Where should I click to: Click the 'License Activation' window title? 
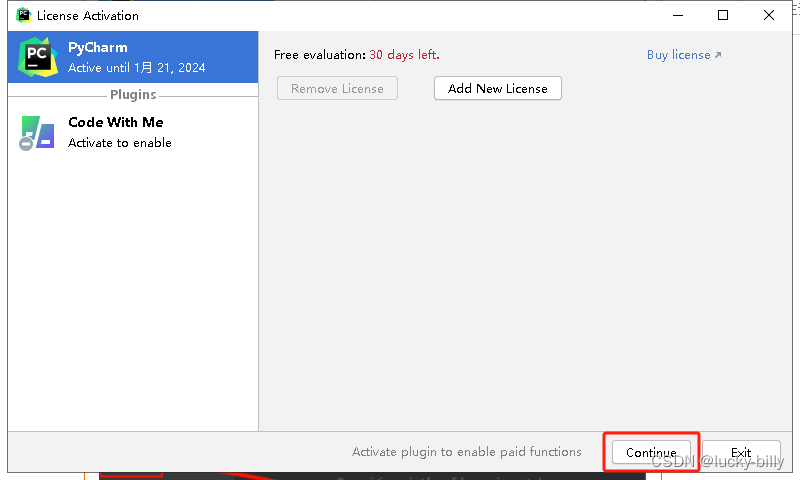(x=88, y=16)
